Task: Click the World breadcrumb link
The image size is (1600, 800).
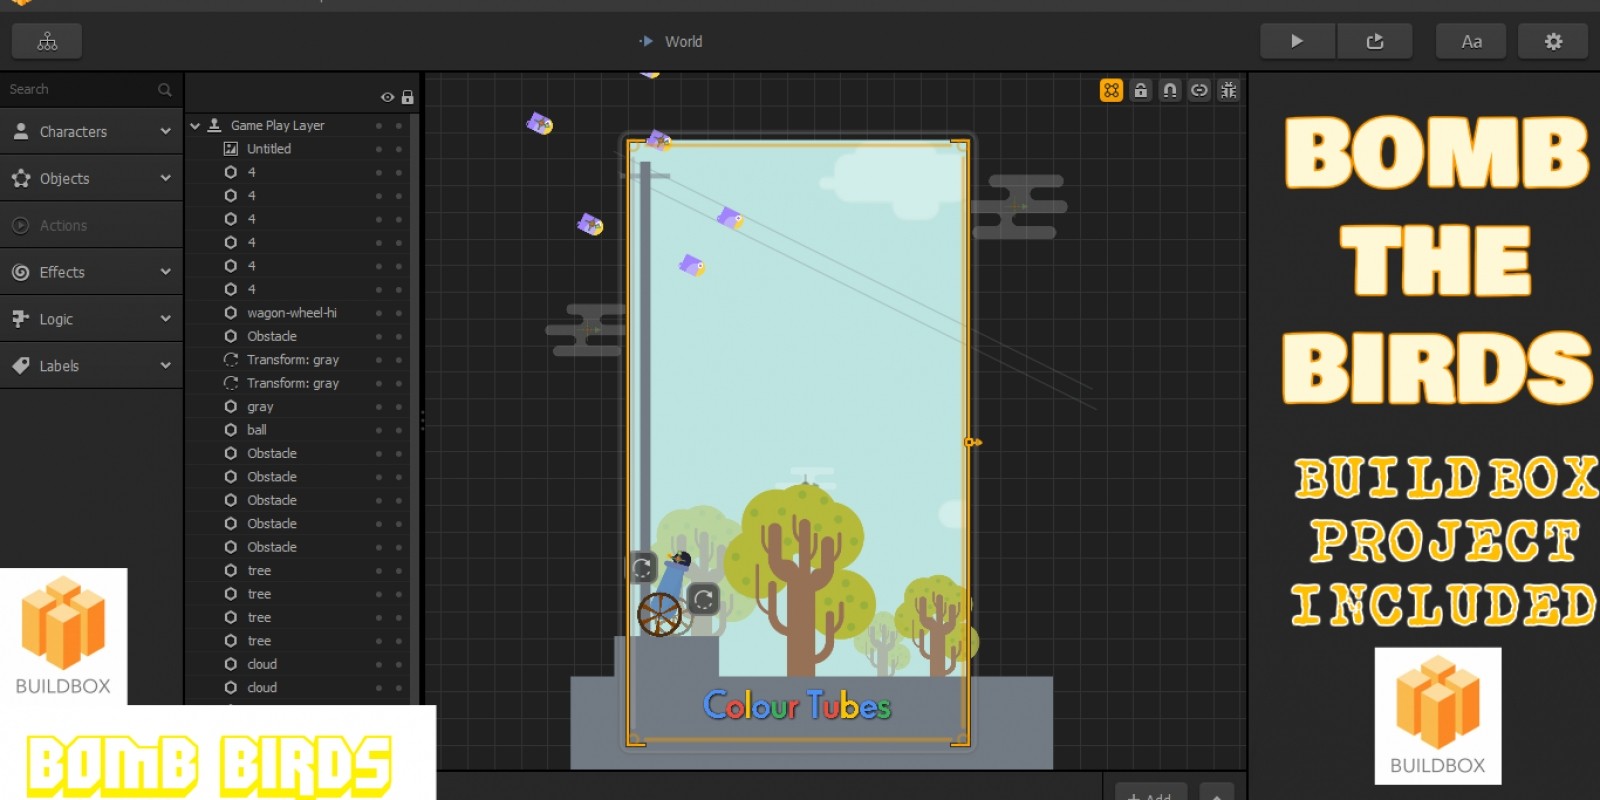Action: pyautogui.click(x=683, y=41)
